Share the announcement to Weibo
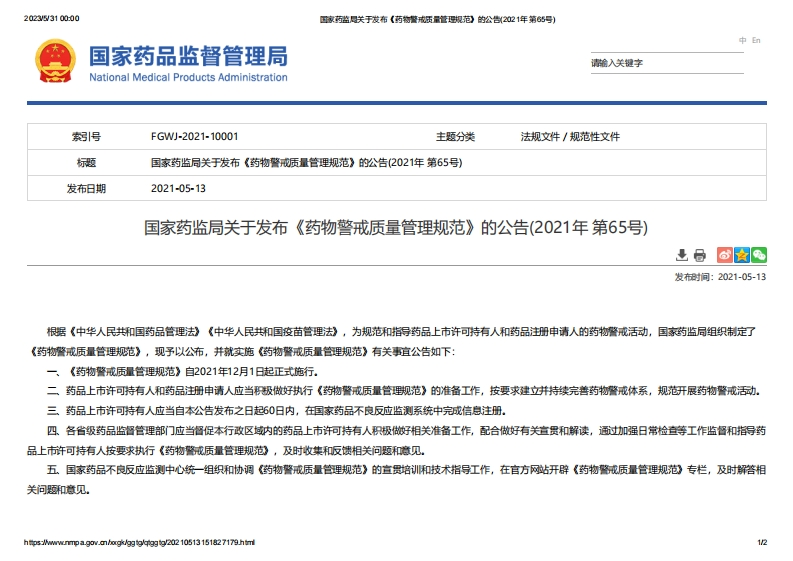Image resolution: width=793 pixels, height=561 pixels. (x=725, y=255)
